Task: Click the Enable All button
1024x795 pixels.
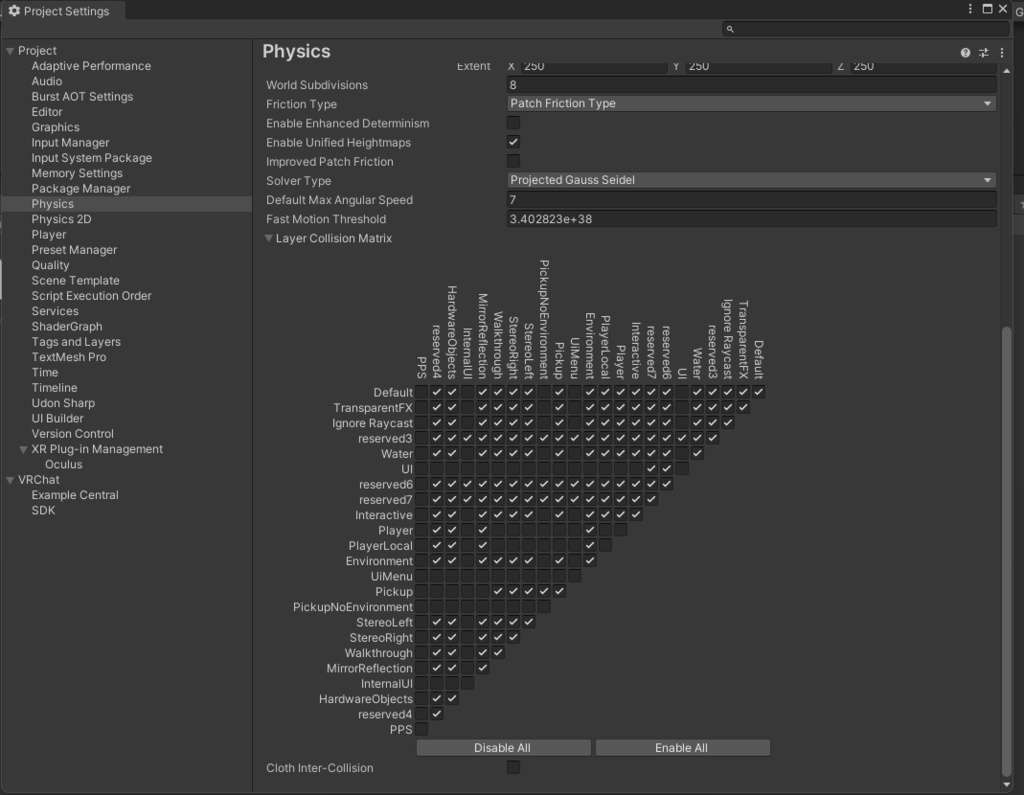Action: click(682, 748)
